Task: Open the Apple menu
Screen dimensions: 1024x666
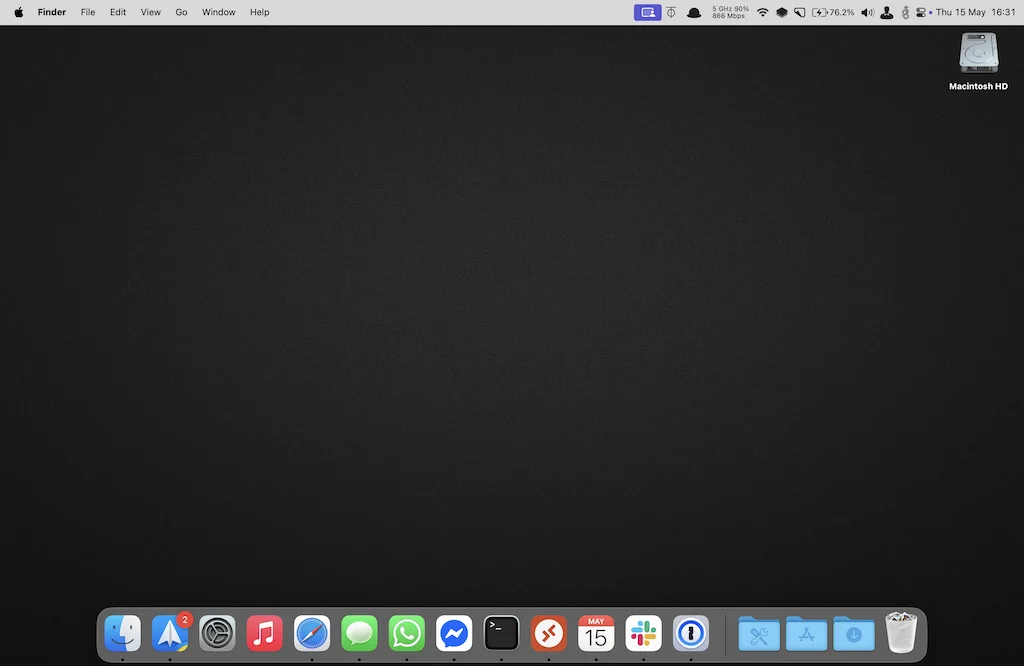Action: [19, 12]
